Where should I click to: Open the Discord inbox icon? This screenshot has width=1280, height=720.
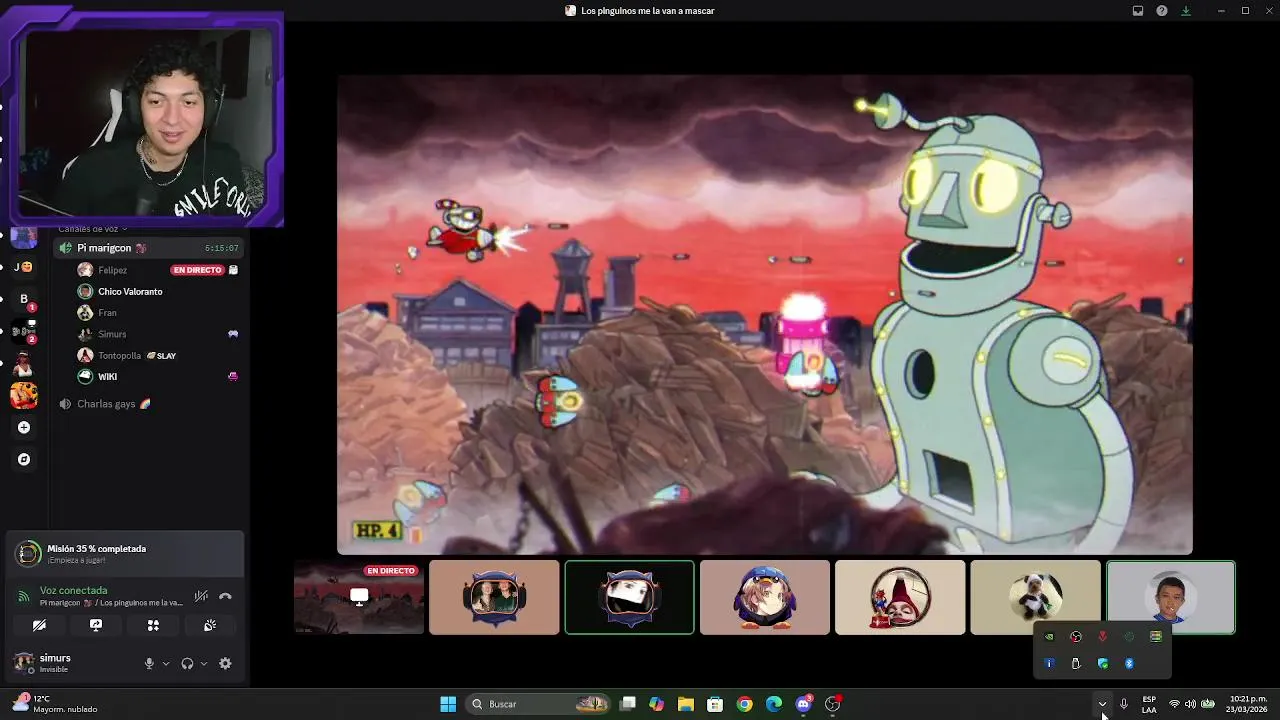click(1138, 11)
